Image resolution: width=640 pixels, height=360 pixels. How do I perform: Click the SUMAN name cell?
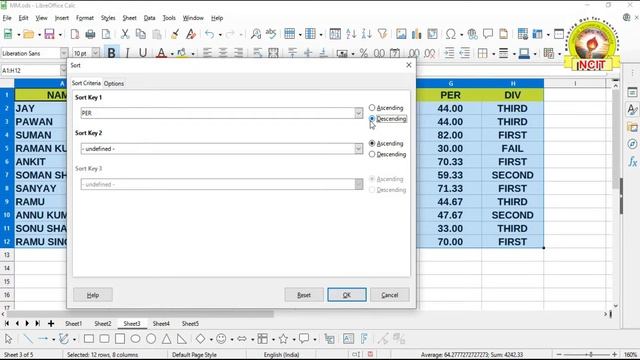tap(40, 135)
